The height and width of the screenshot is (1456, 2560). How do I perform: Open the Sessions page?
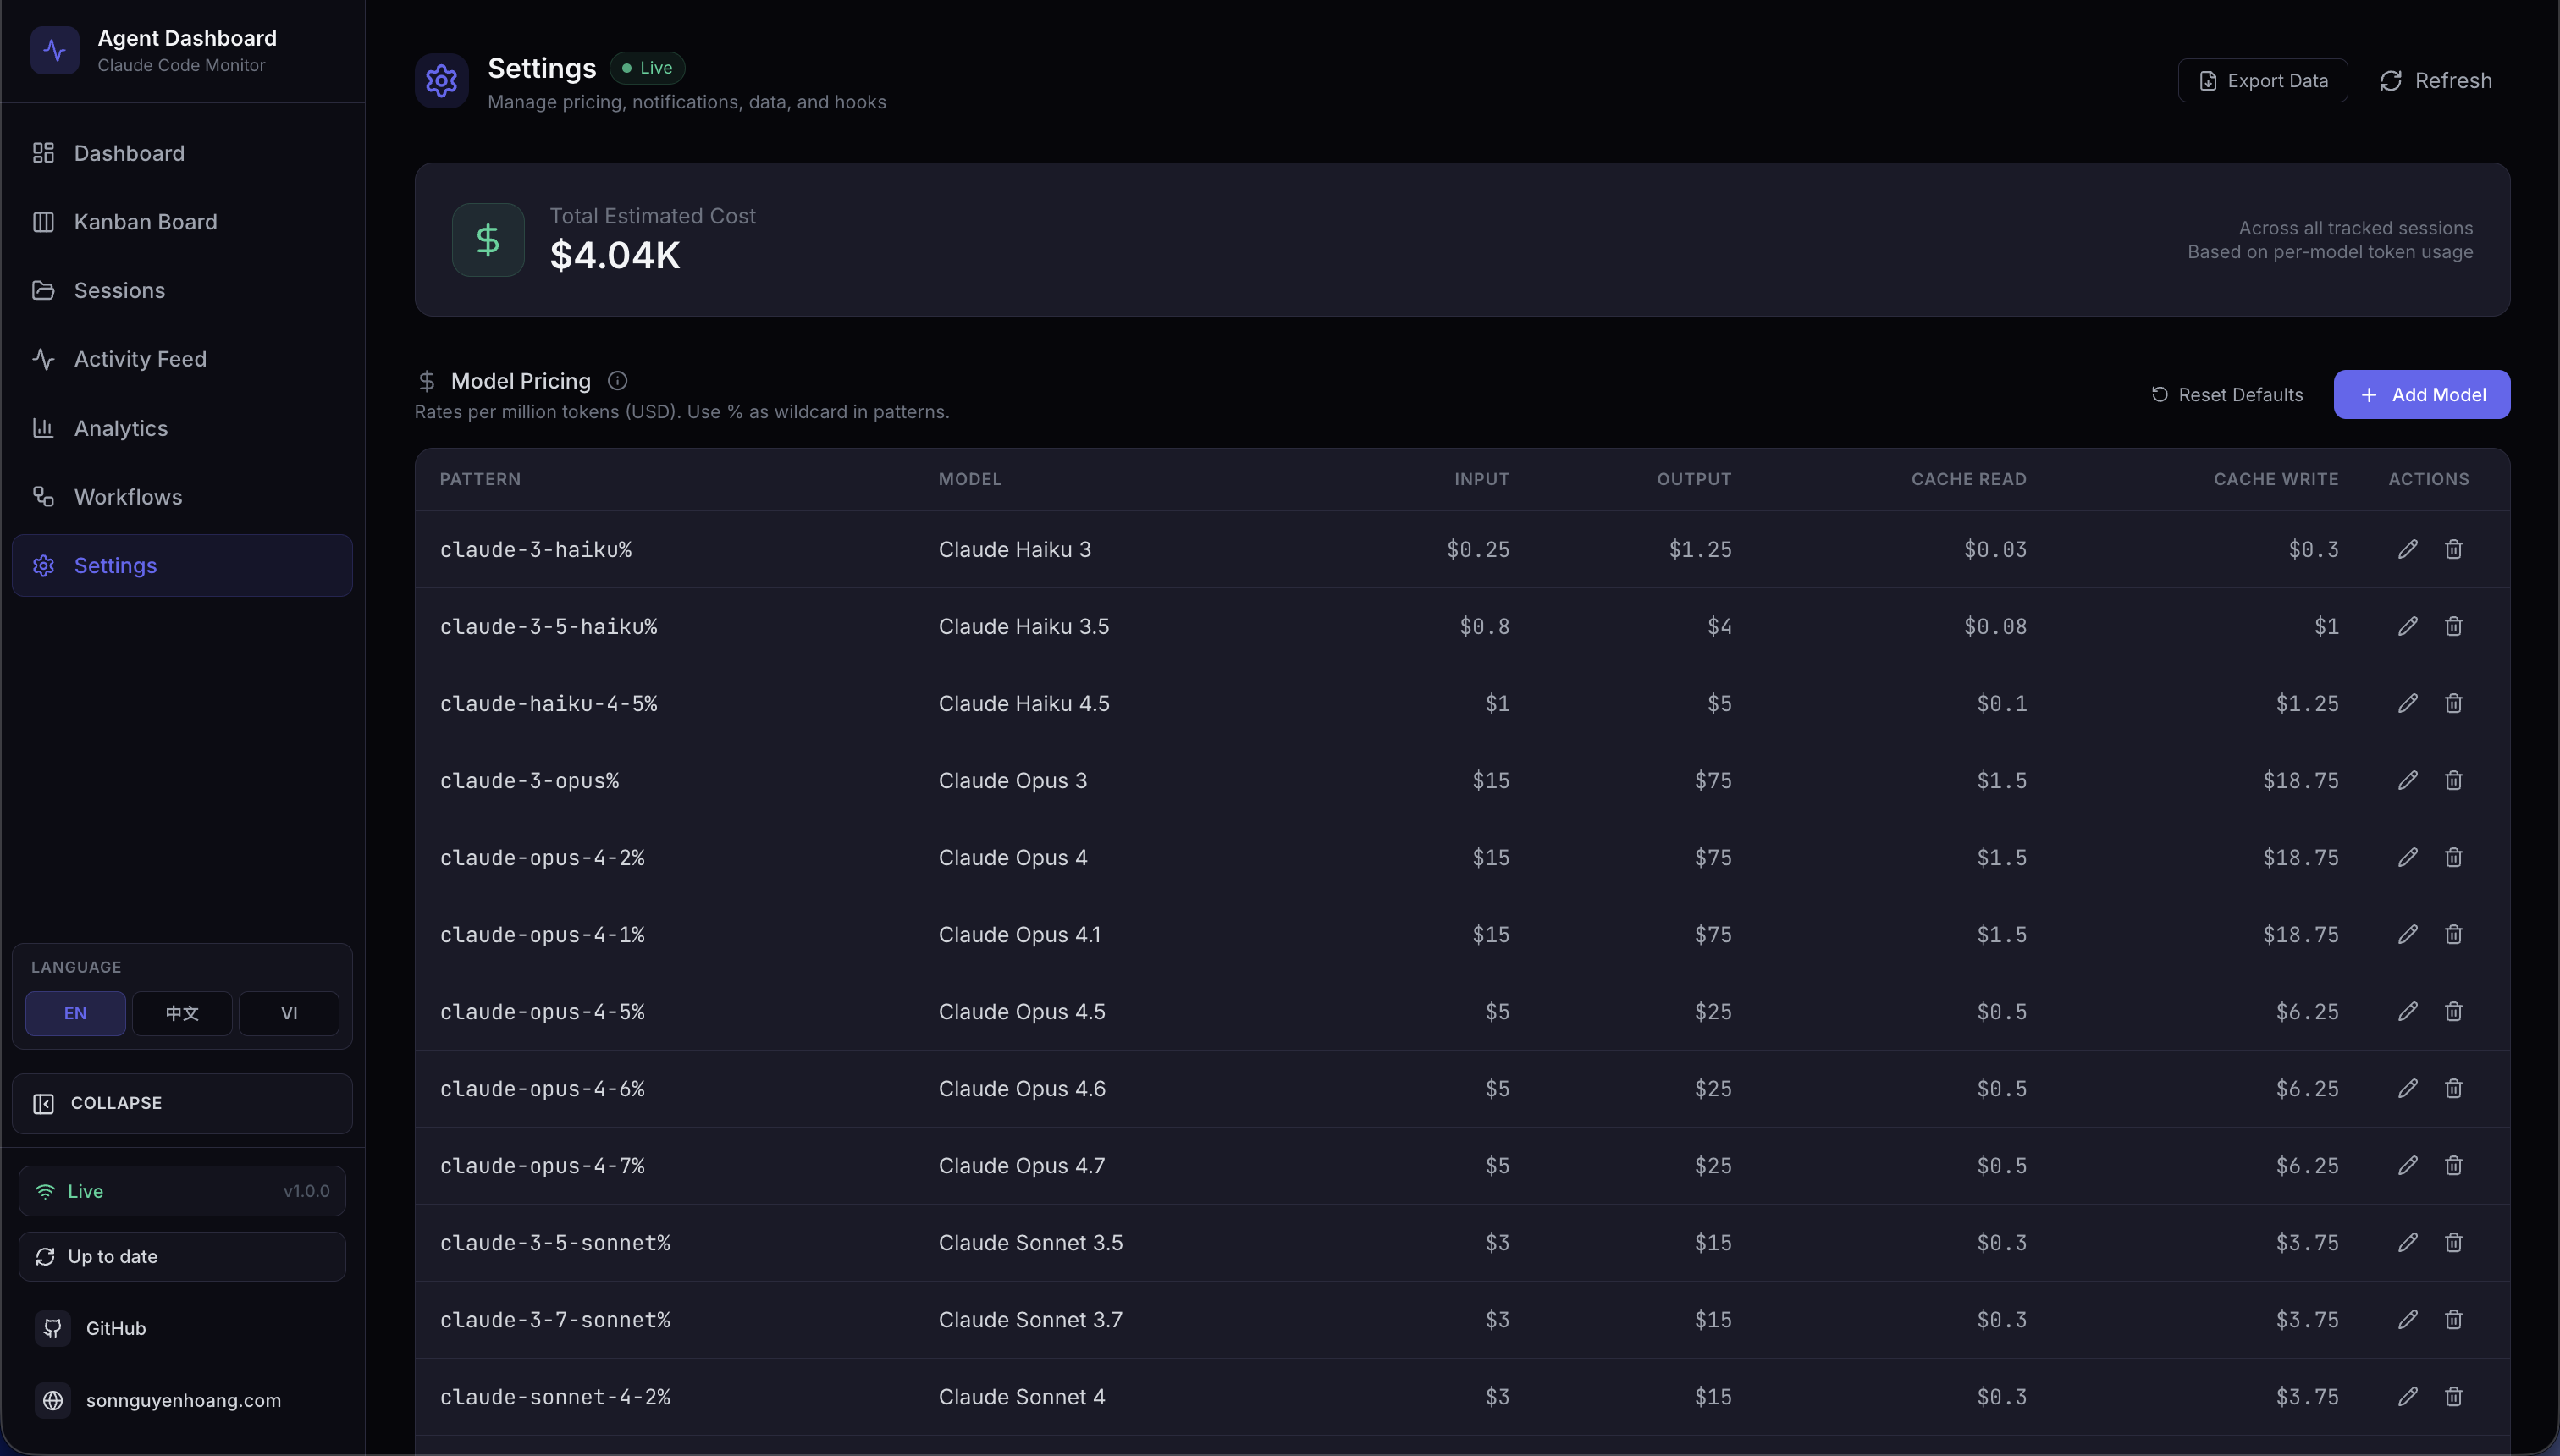point(182,290)
